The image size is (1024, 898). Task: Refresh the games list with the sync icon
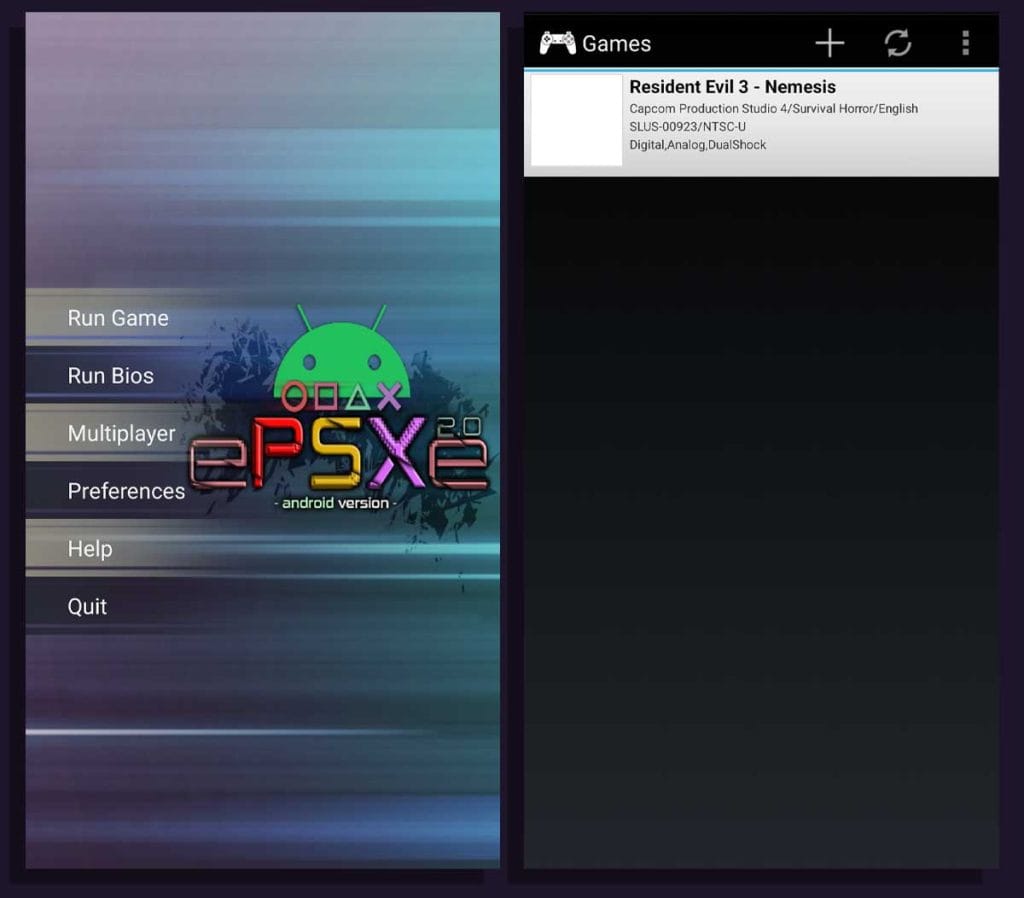(x=898, y=43)
